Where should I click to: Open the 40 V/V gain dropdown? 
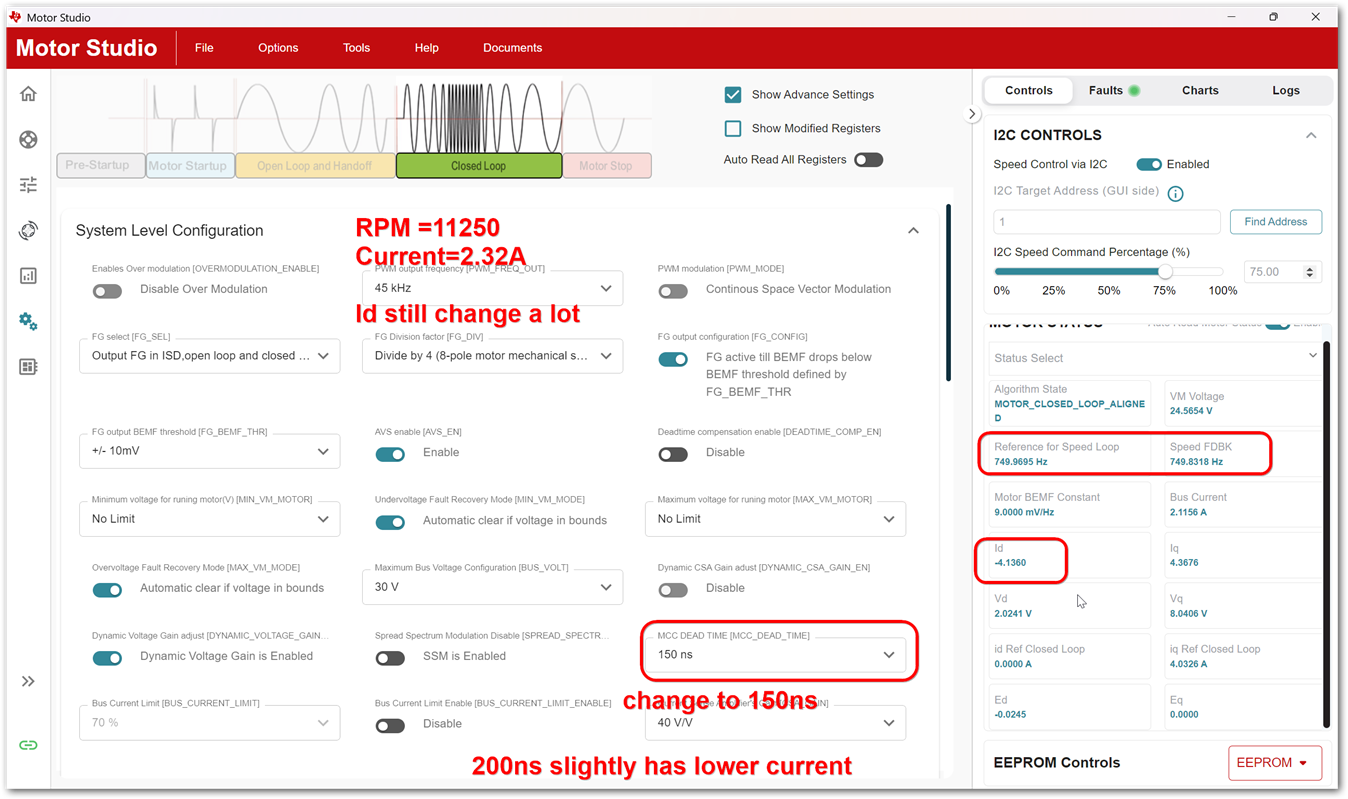775,723
